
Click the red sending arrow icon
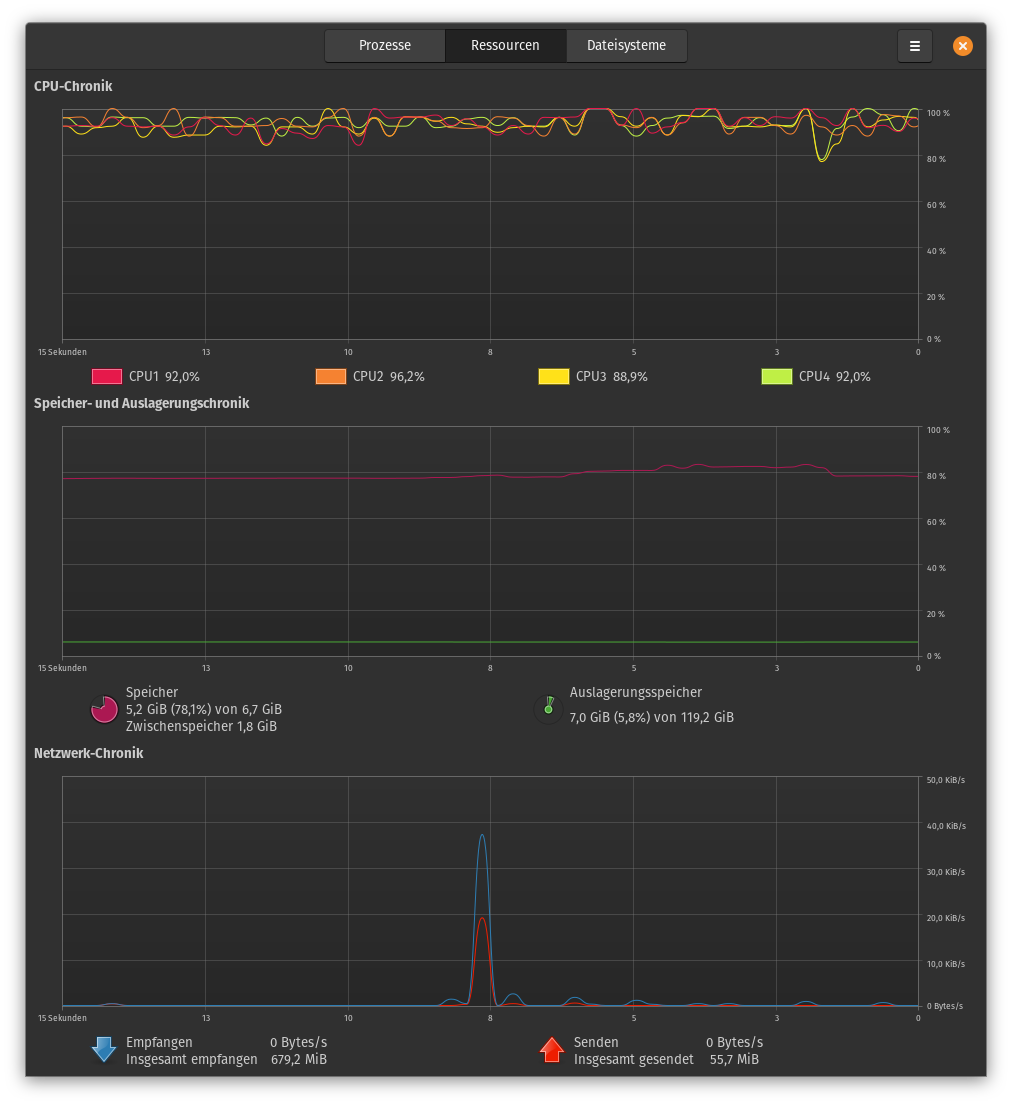[551, 1049]
